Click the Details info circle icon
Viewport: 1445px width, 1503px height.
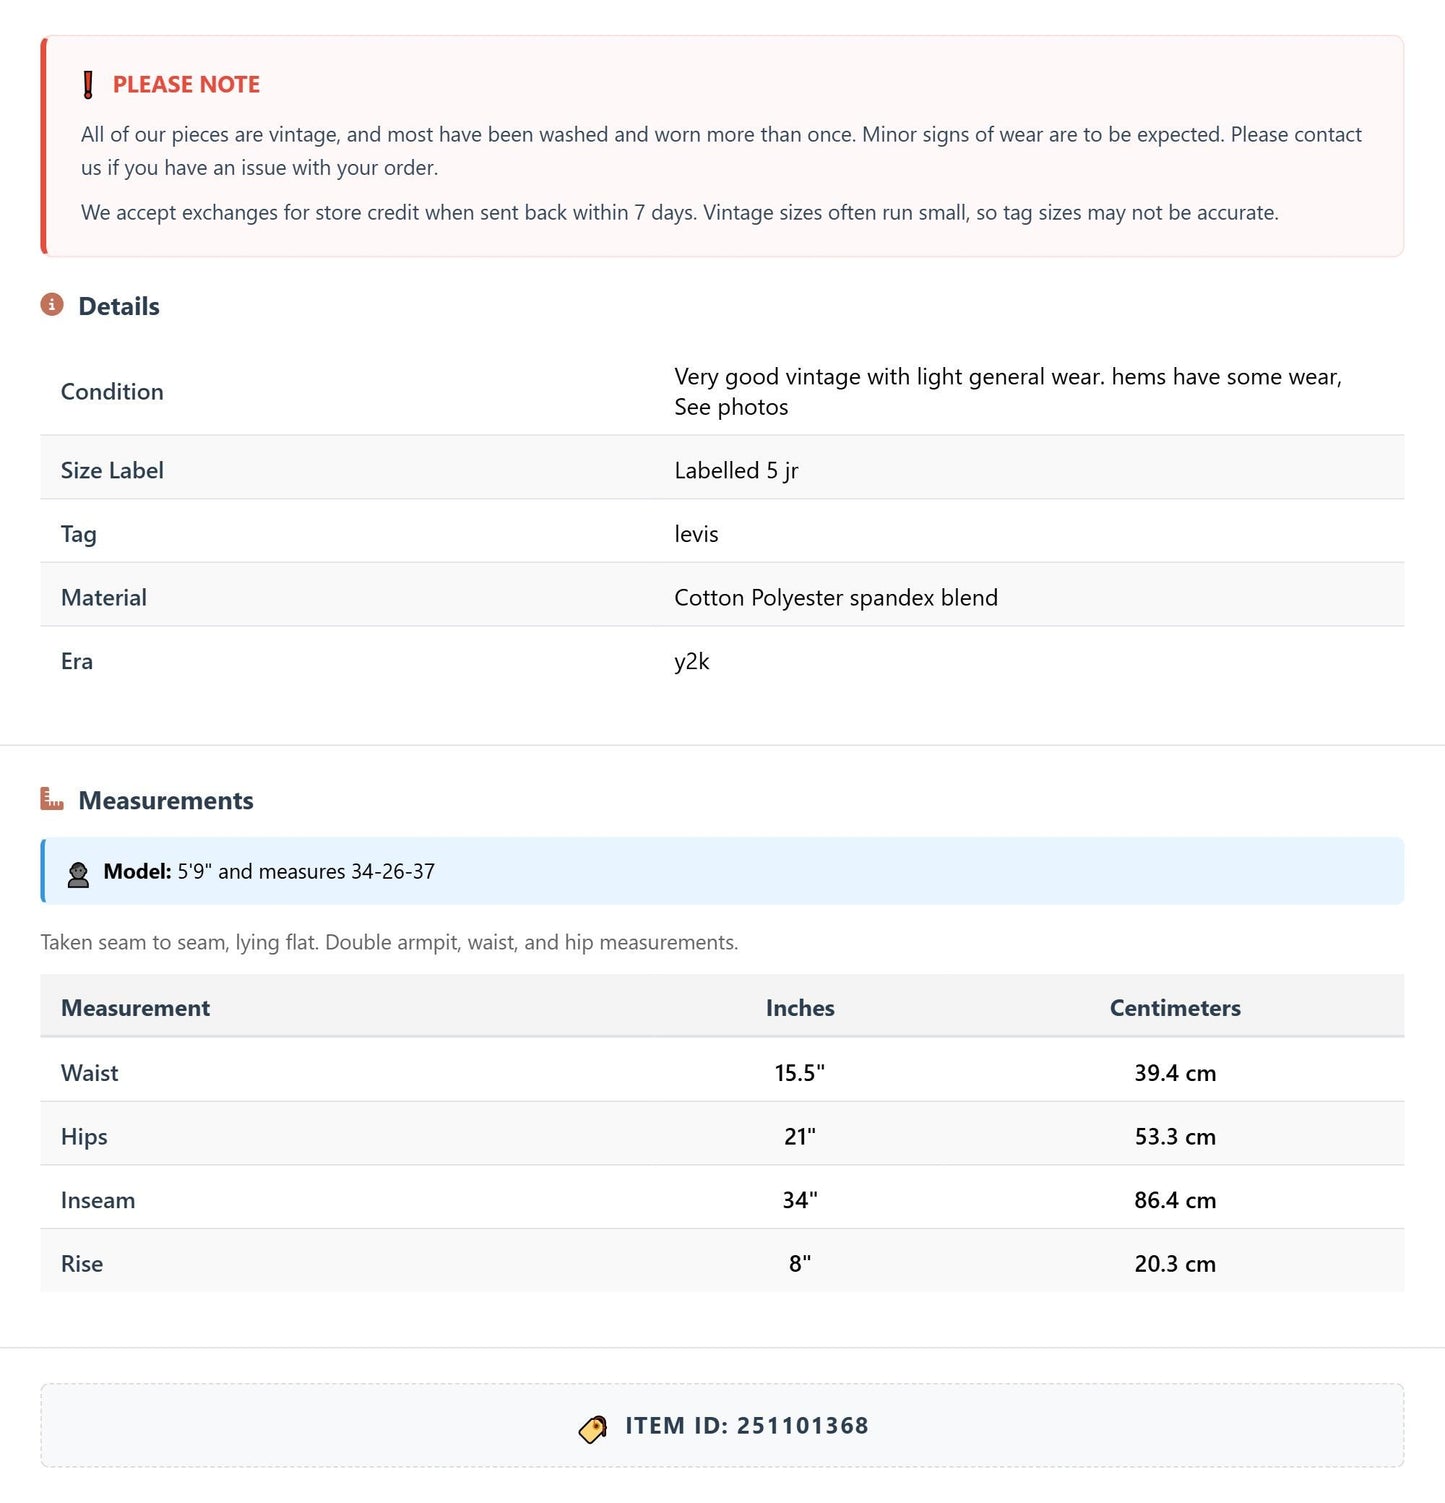[x=52, y=305]
